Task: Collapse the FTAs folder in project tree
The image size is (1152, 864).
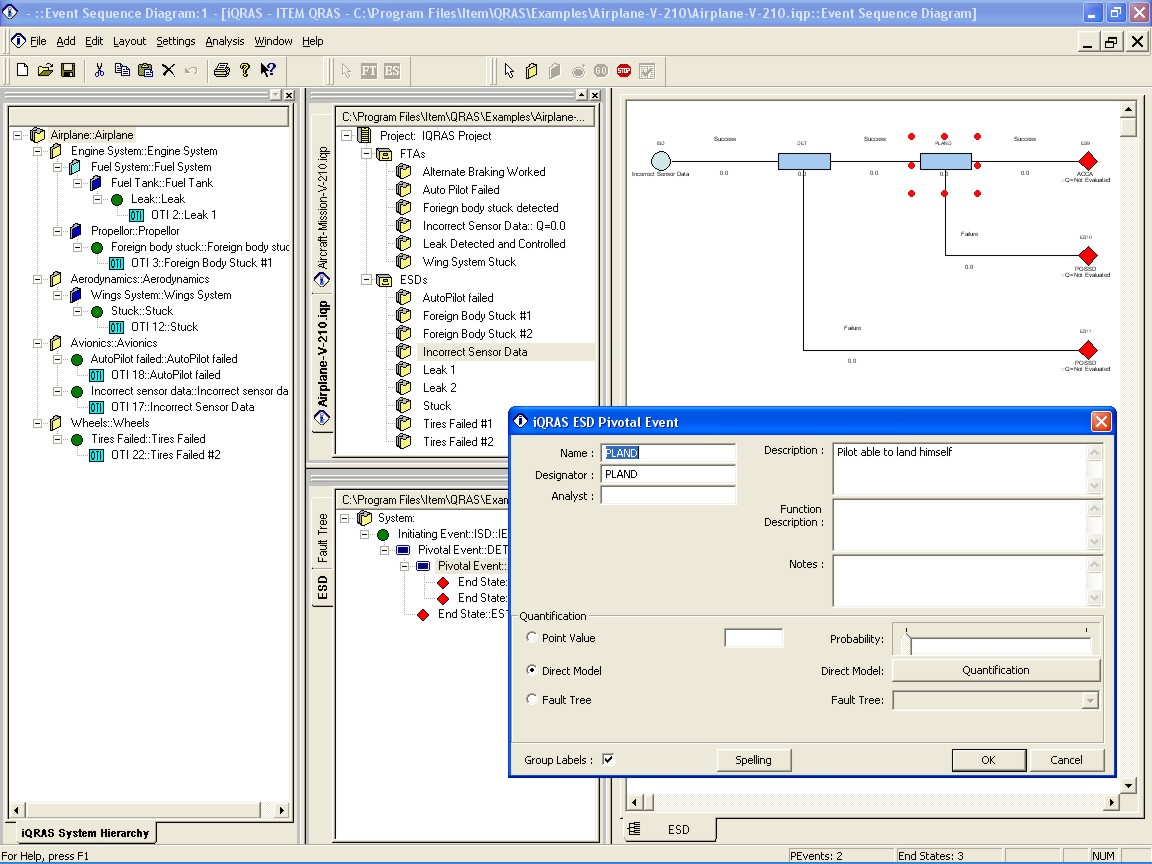Action: [x=367, y=154]
